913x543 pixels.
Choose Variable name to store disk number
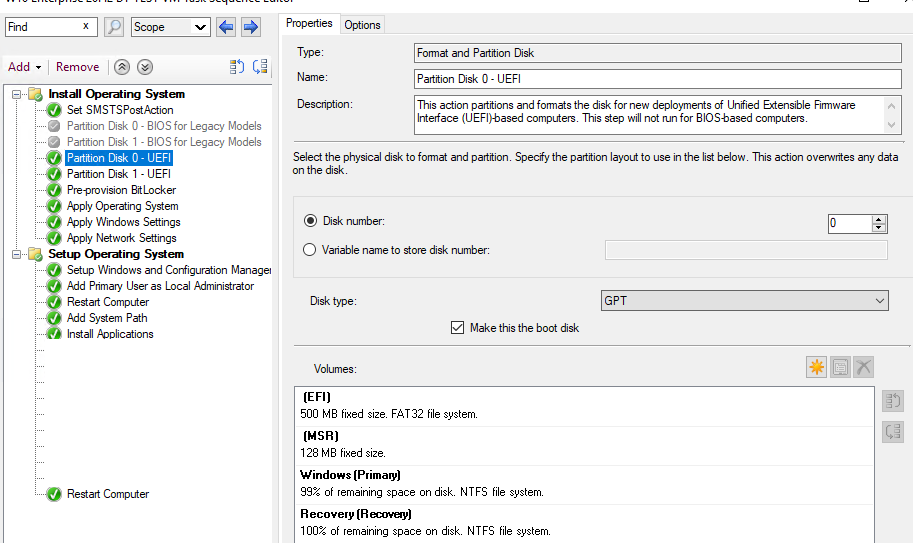click(x=309, y=250)
